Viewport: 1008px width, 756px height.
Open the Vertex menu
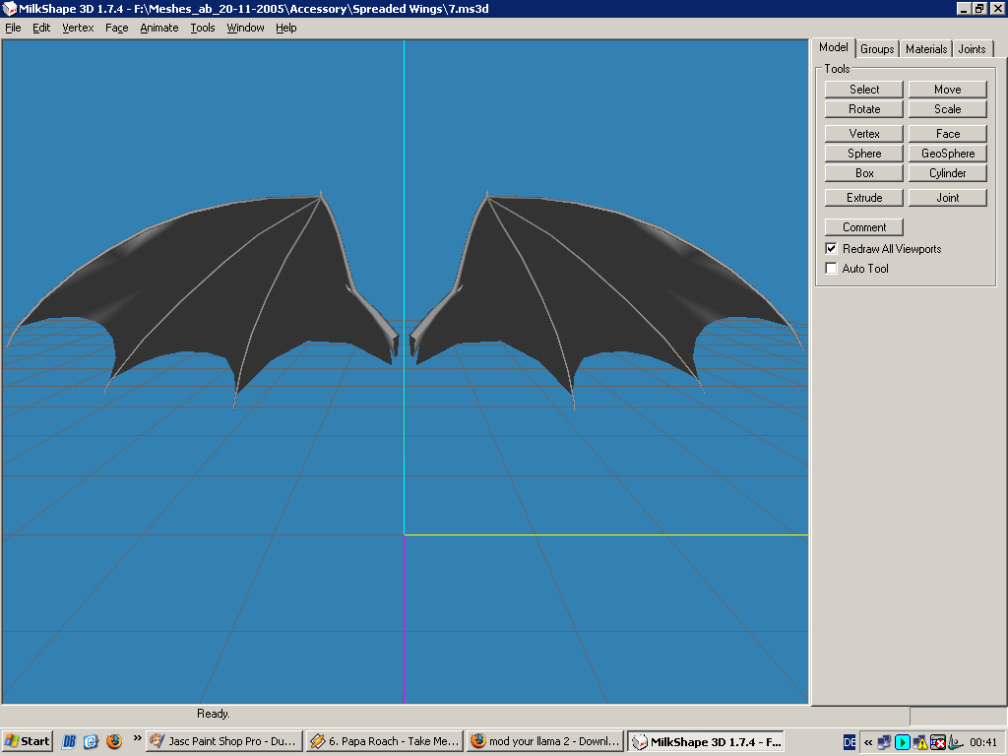[78, 28]
